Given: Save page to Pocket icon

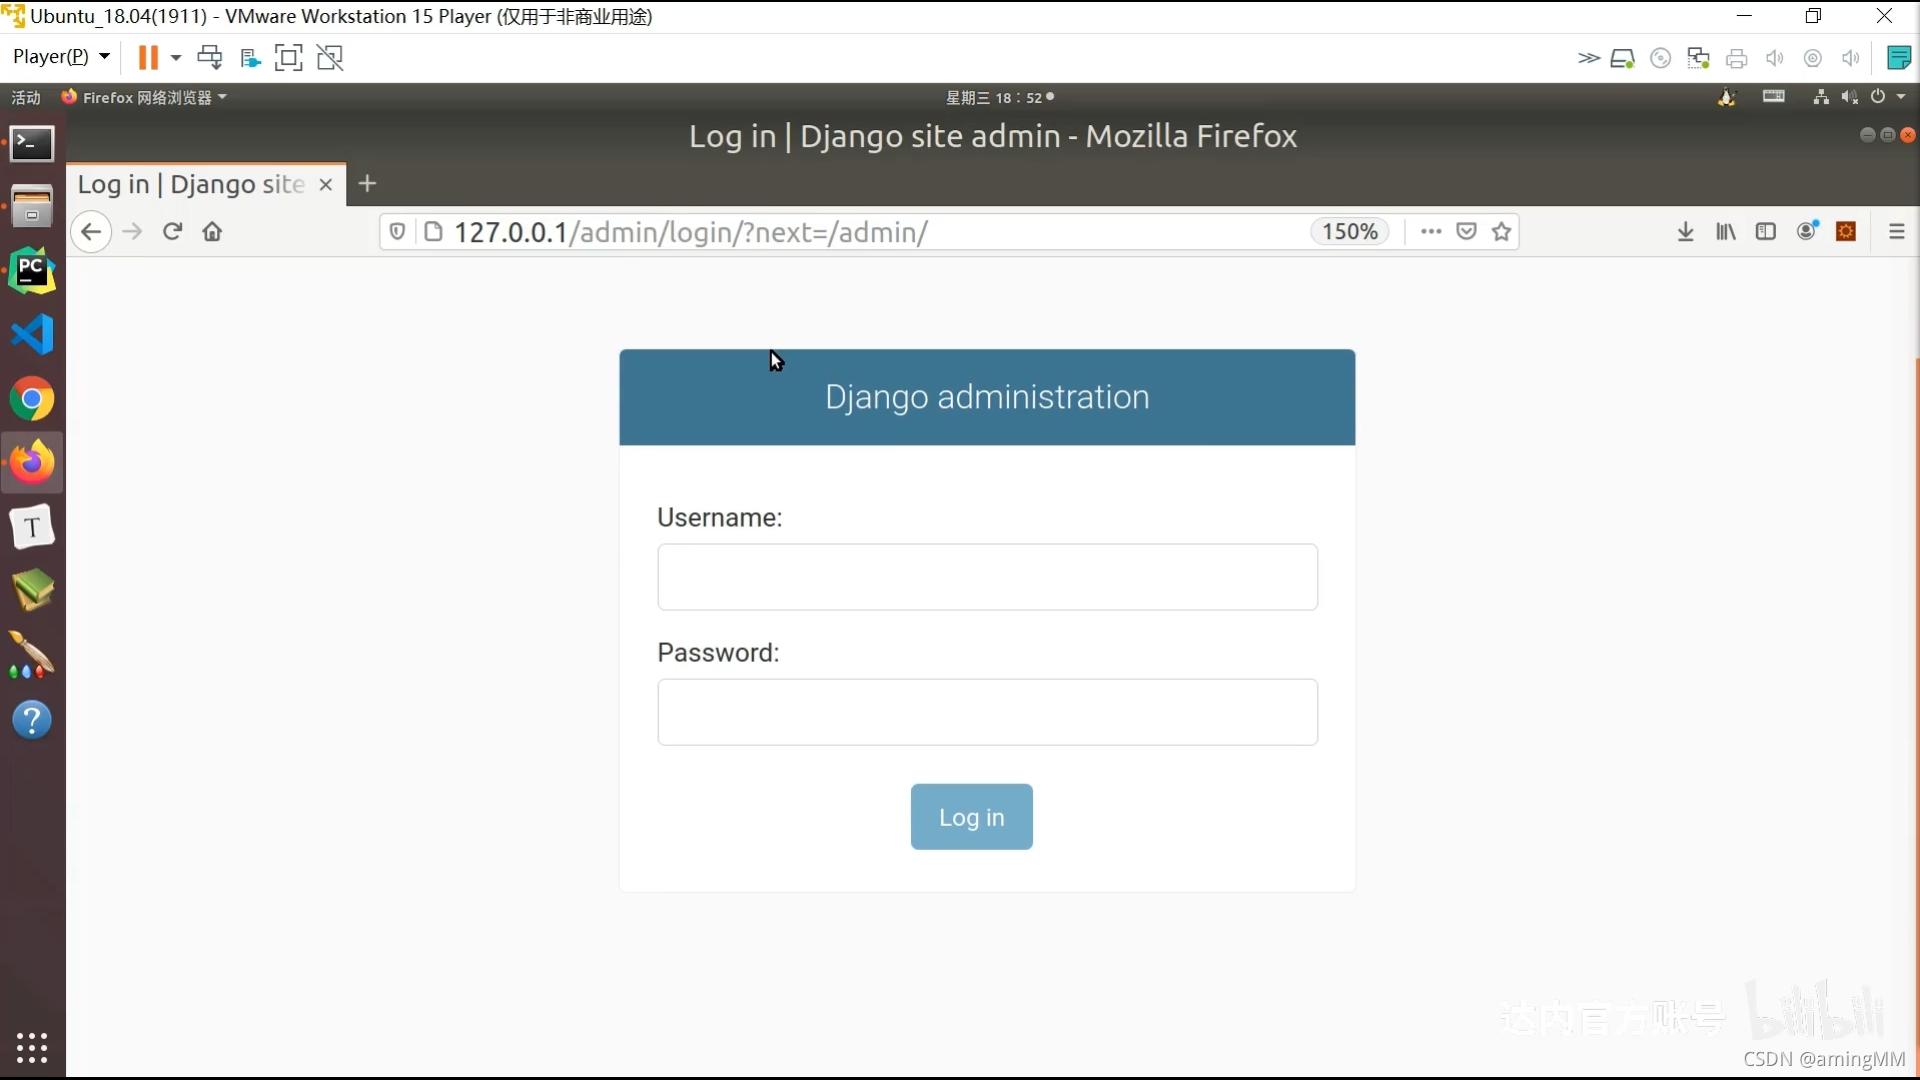Looking at the screenshot, I should [1466, 232].
